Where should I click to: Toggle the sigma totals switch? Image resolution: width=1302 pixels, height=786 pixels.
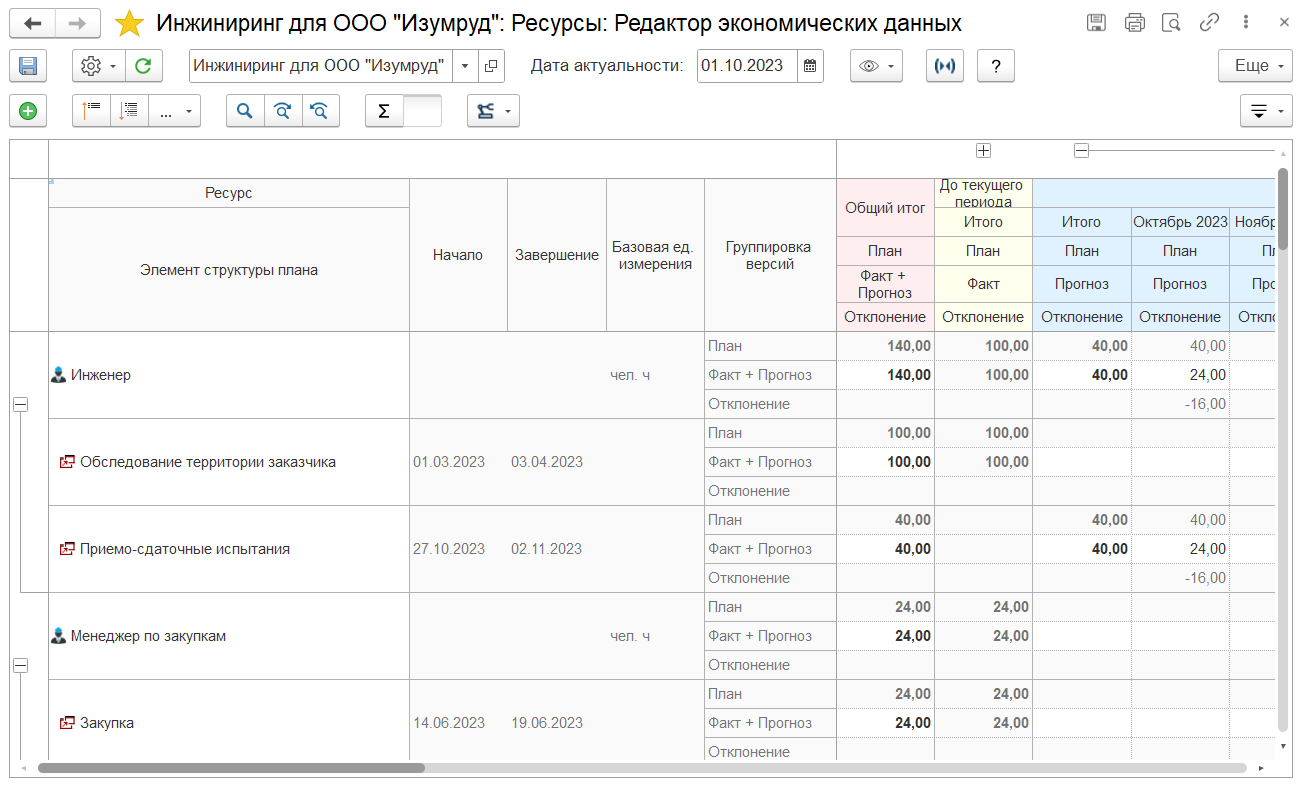coord(403,112)
